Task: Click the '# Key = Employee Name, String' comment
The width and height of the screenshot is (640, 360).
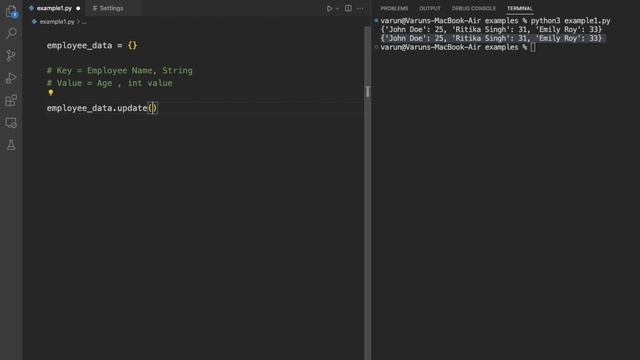Action: pyautogui.click(x=120, y=71)
